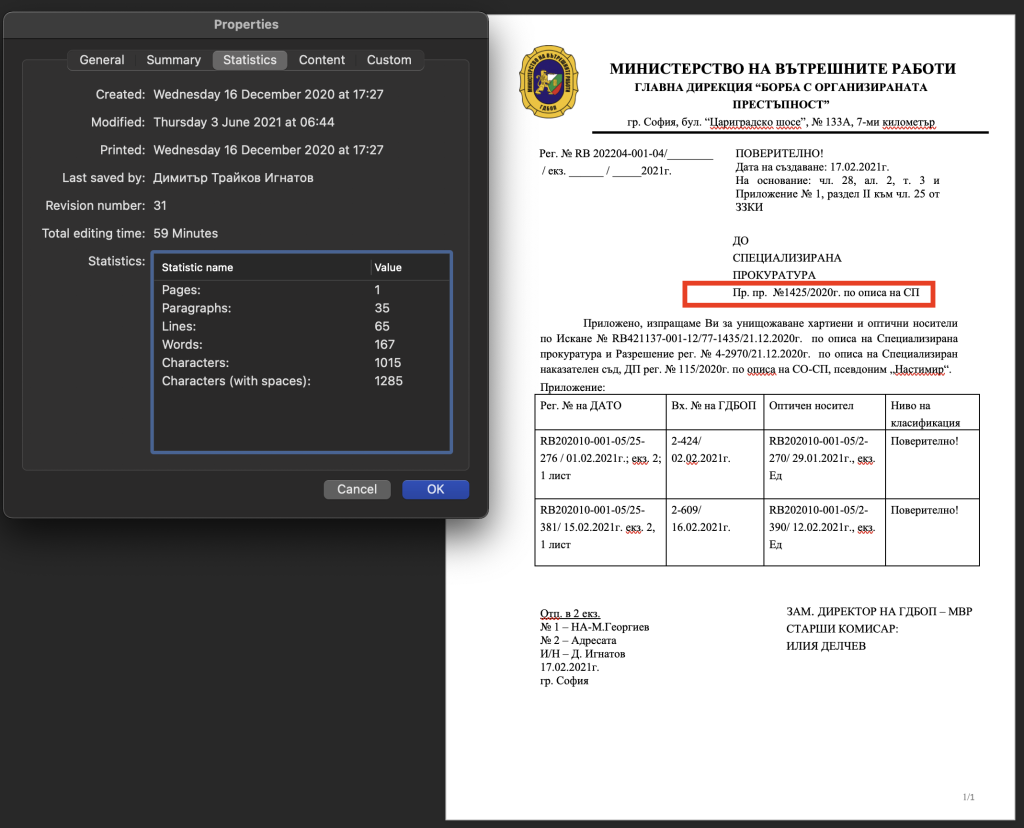Image resolution: width=1024 pixels, height=828 pixels.
Task: Switch to the Custom tab
Action: click(x=389, y=60)
